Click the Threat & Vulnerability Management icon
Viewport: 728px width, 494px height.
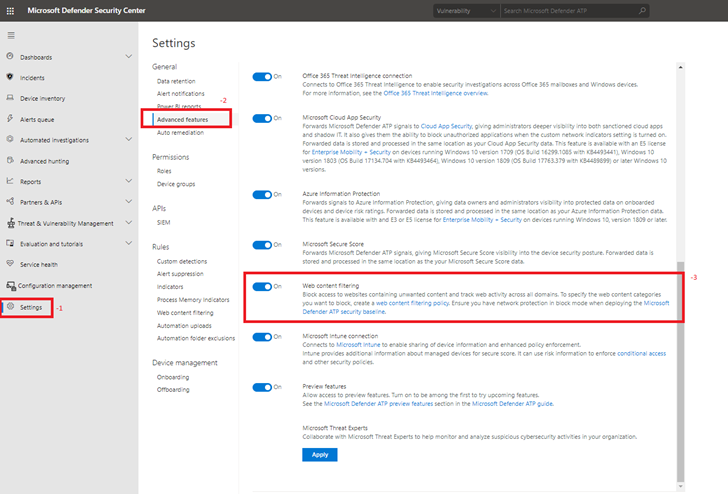coord(11,223)
